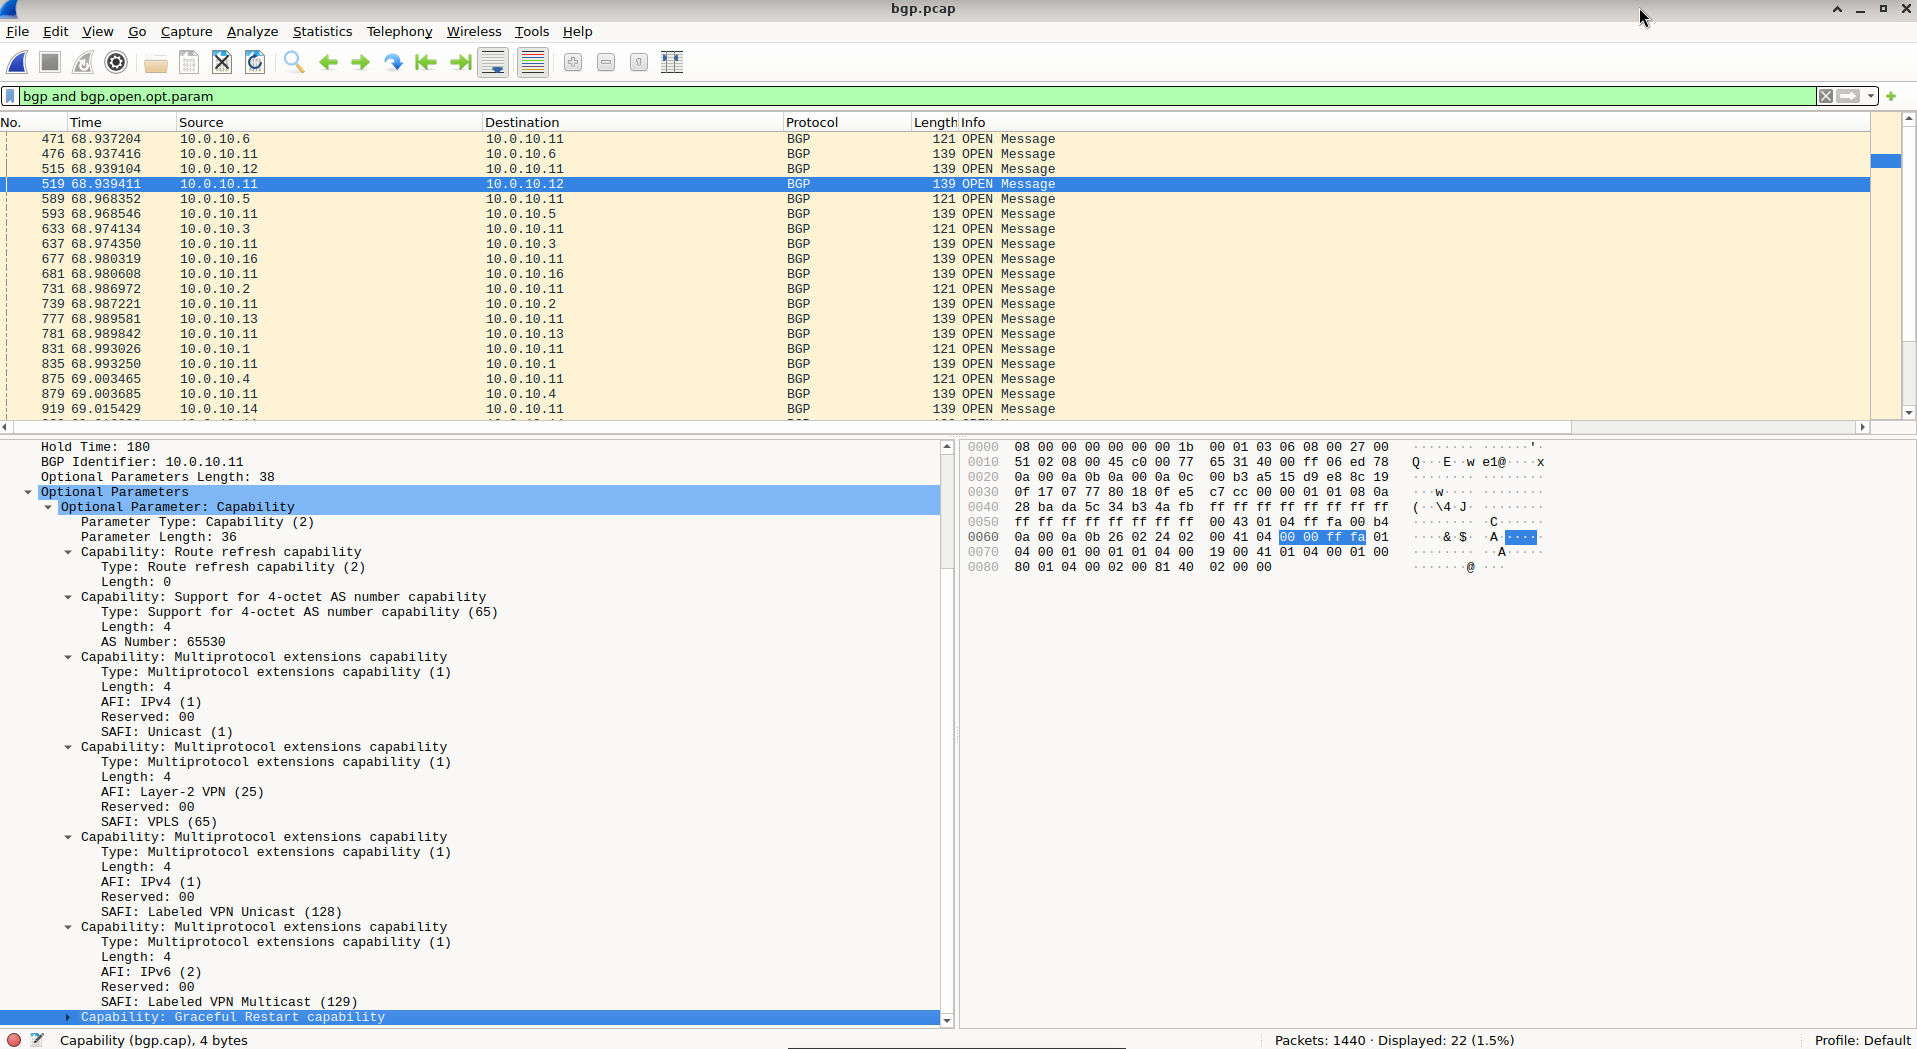
Task: Open the View menu
Action: (x=97, y=31)
